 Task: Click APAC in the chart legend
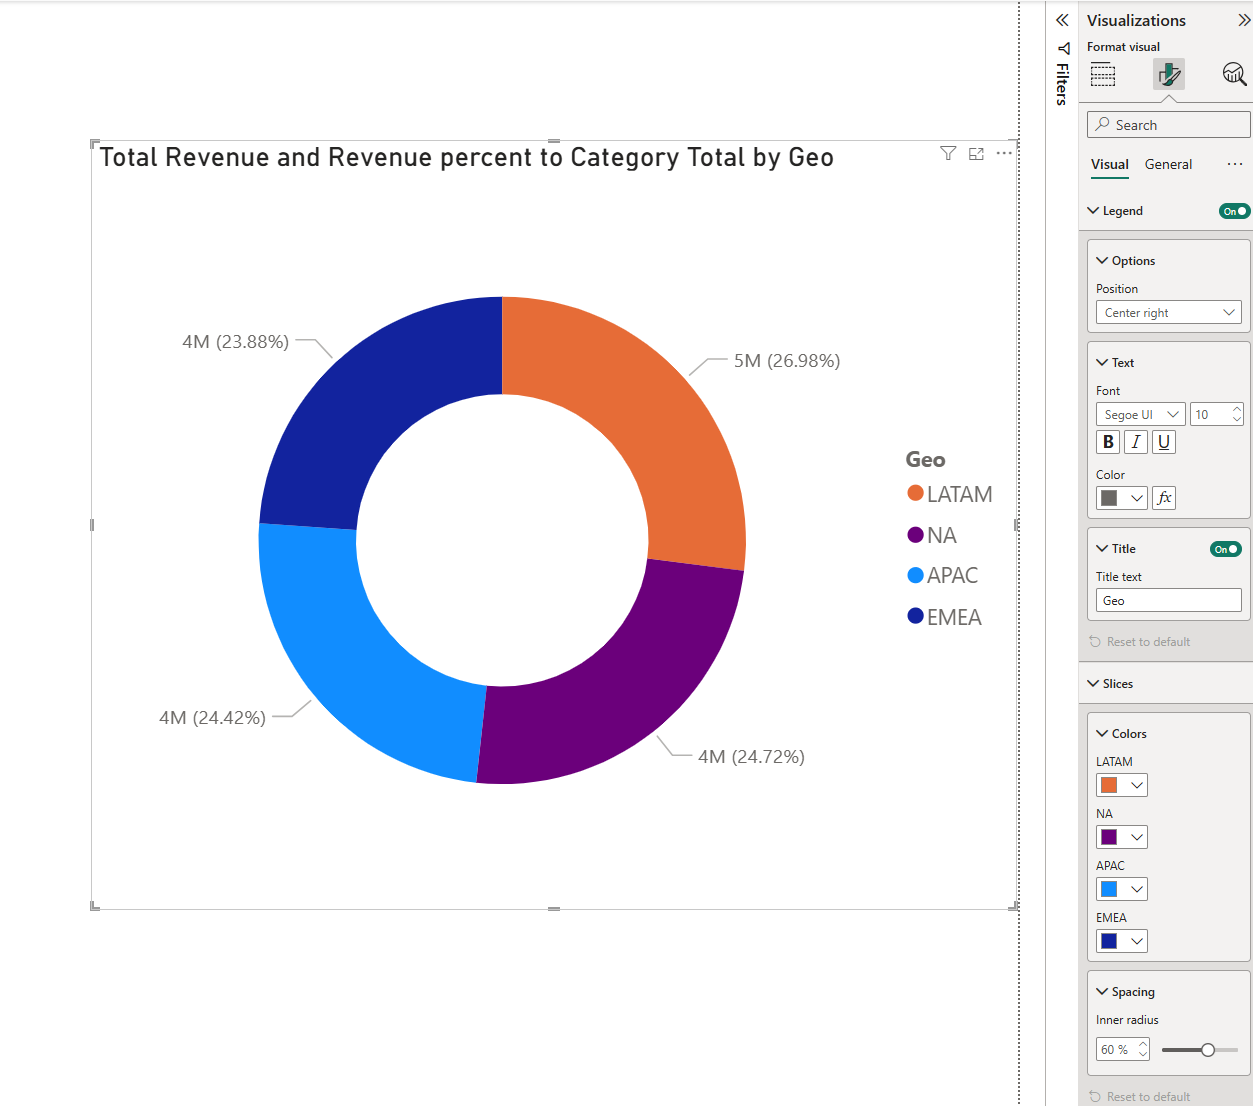coord(943,576)
